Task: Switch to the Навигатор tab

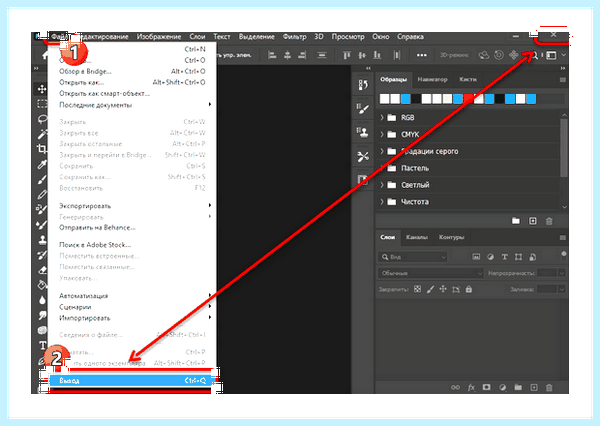Action: coord(432,80)
